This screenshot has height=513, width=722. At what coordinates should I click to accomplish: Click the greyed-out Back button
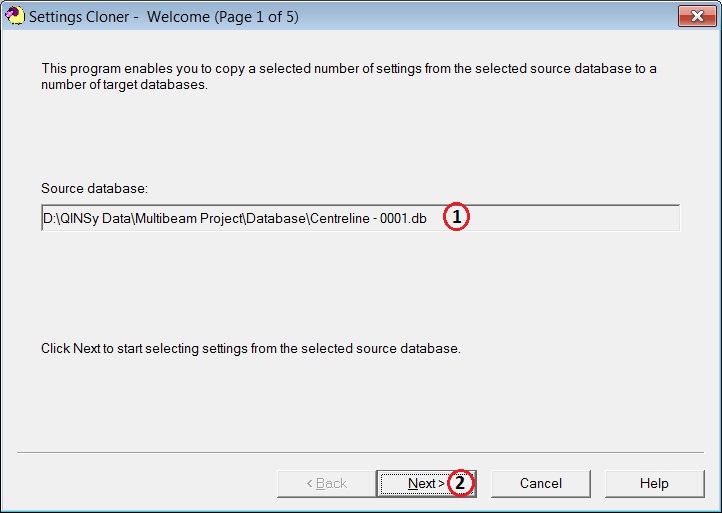click(x=326, y=483)
